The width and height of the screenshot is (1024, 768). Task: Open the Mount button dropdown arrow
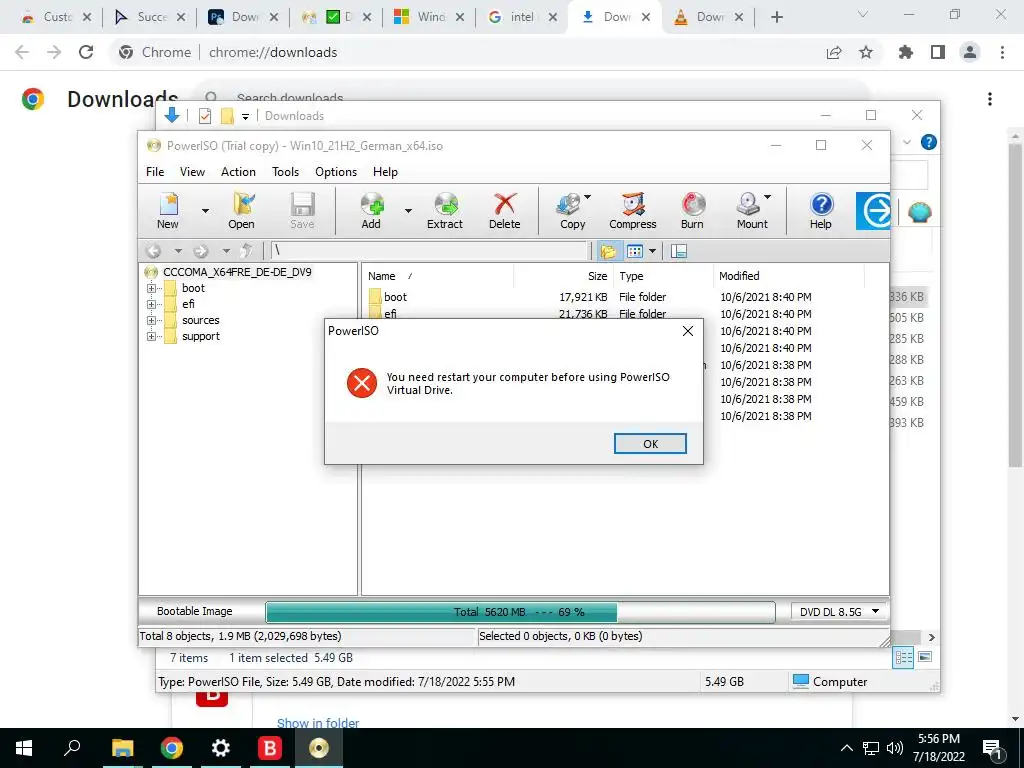tap(767, 197)
